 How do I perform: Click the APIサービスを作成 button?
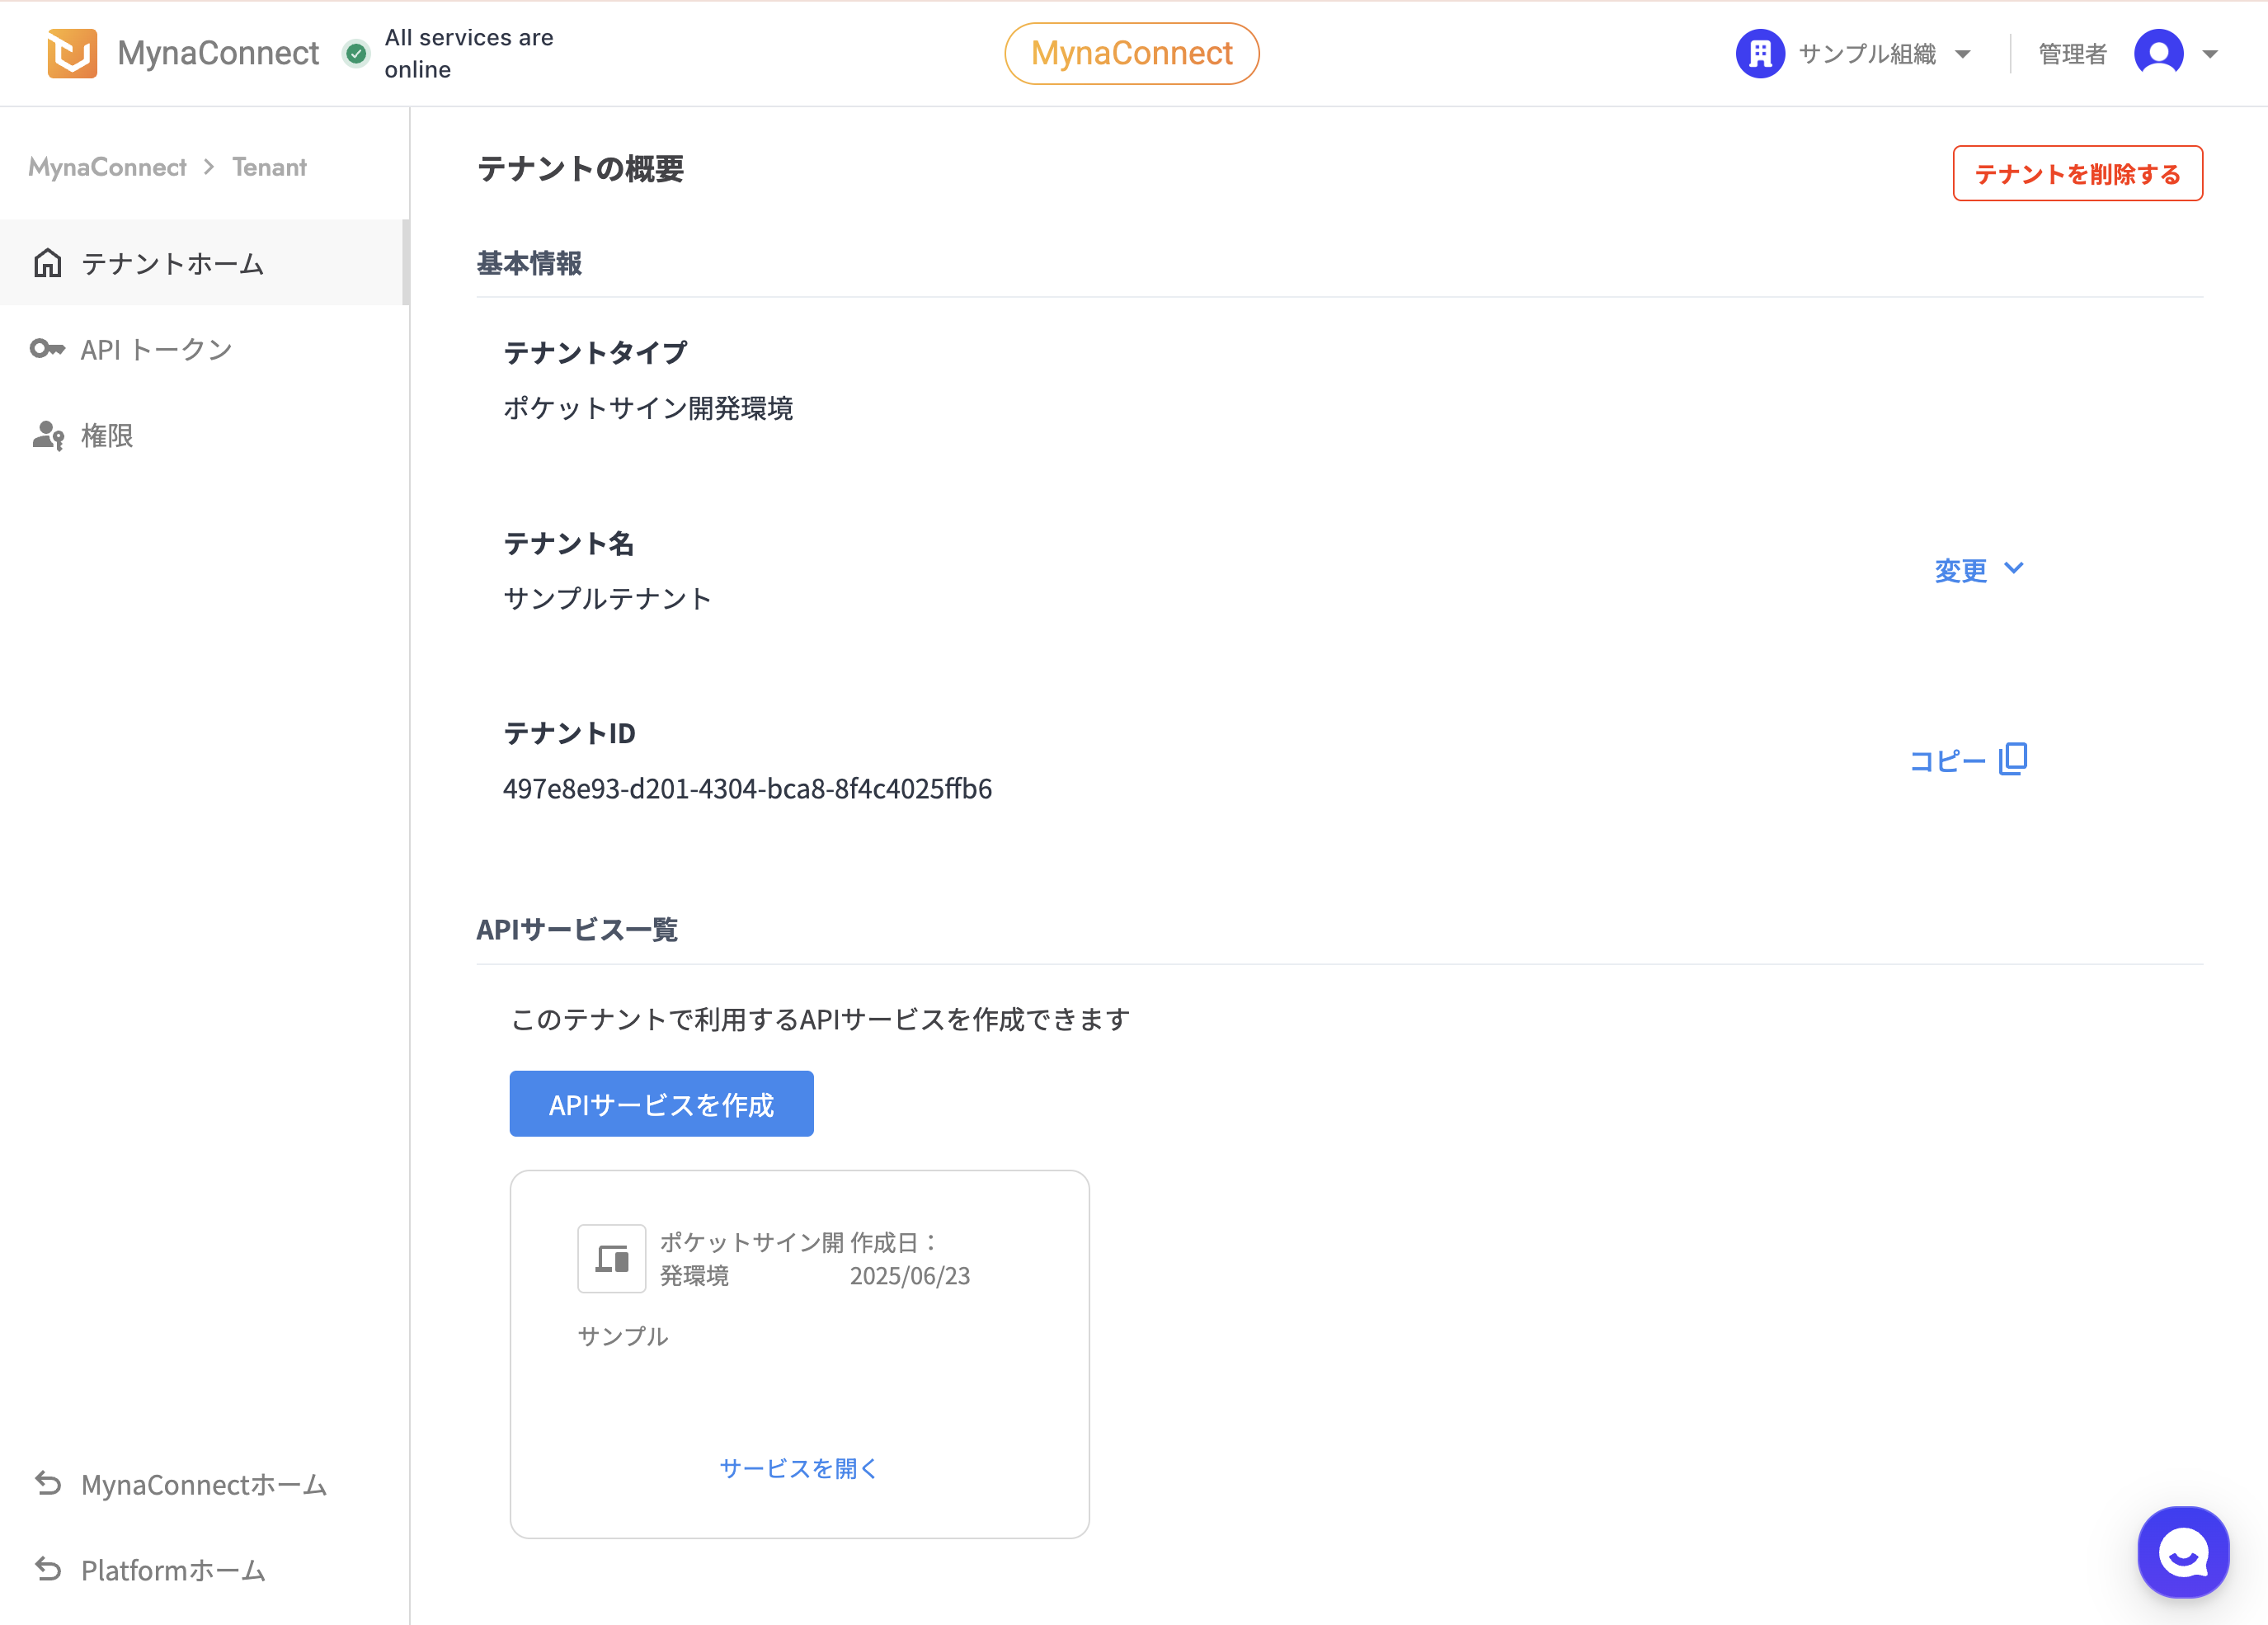point(661,1104)
